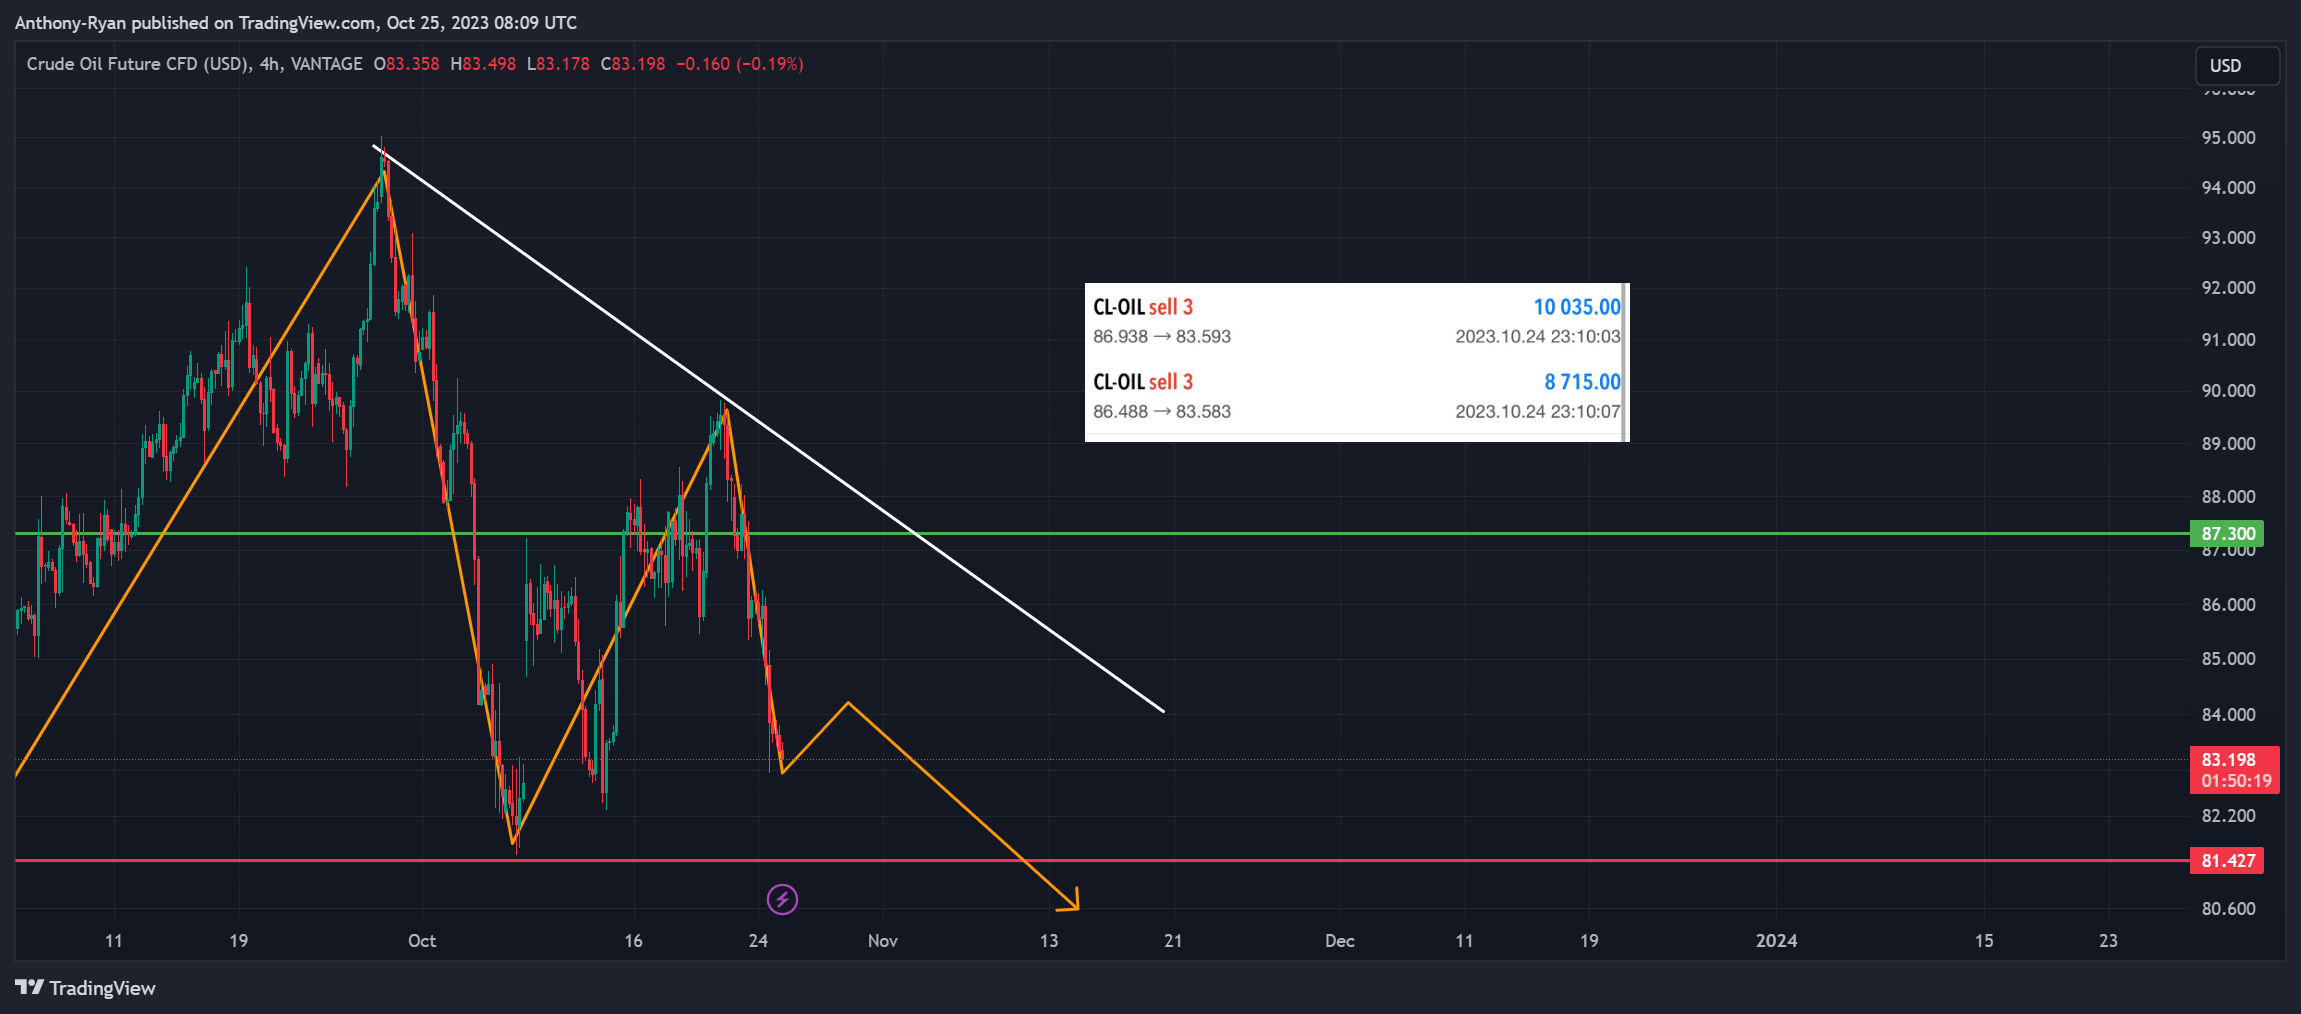Click the Crude Oil Future CFD title
This screenshot has width=2301, height=1014.
coord(138,64)
